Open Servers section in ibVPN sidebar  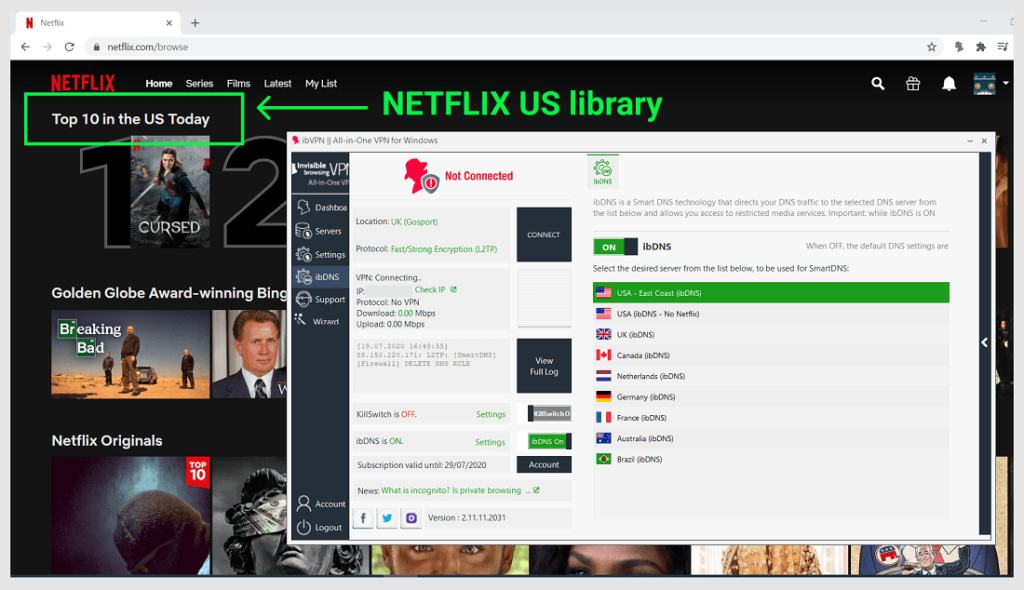pyautogui.click(x=321, y=231)
